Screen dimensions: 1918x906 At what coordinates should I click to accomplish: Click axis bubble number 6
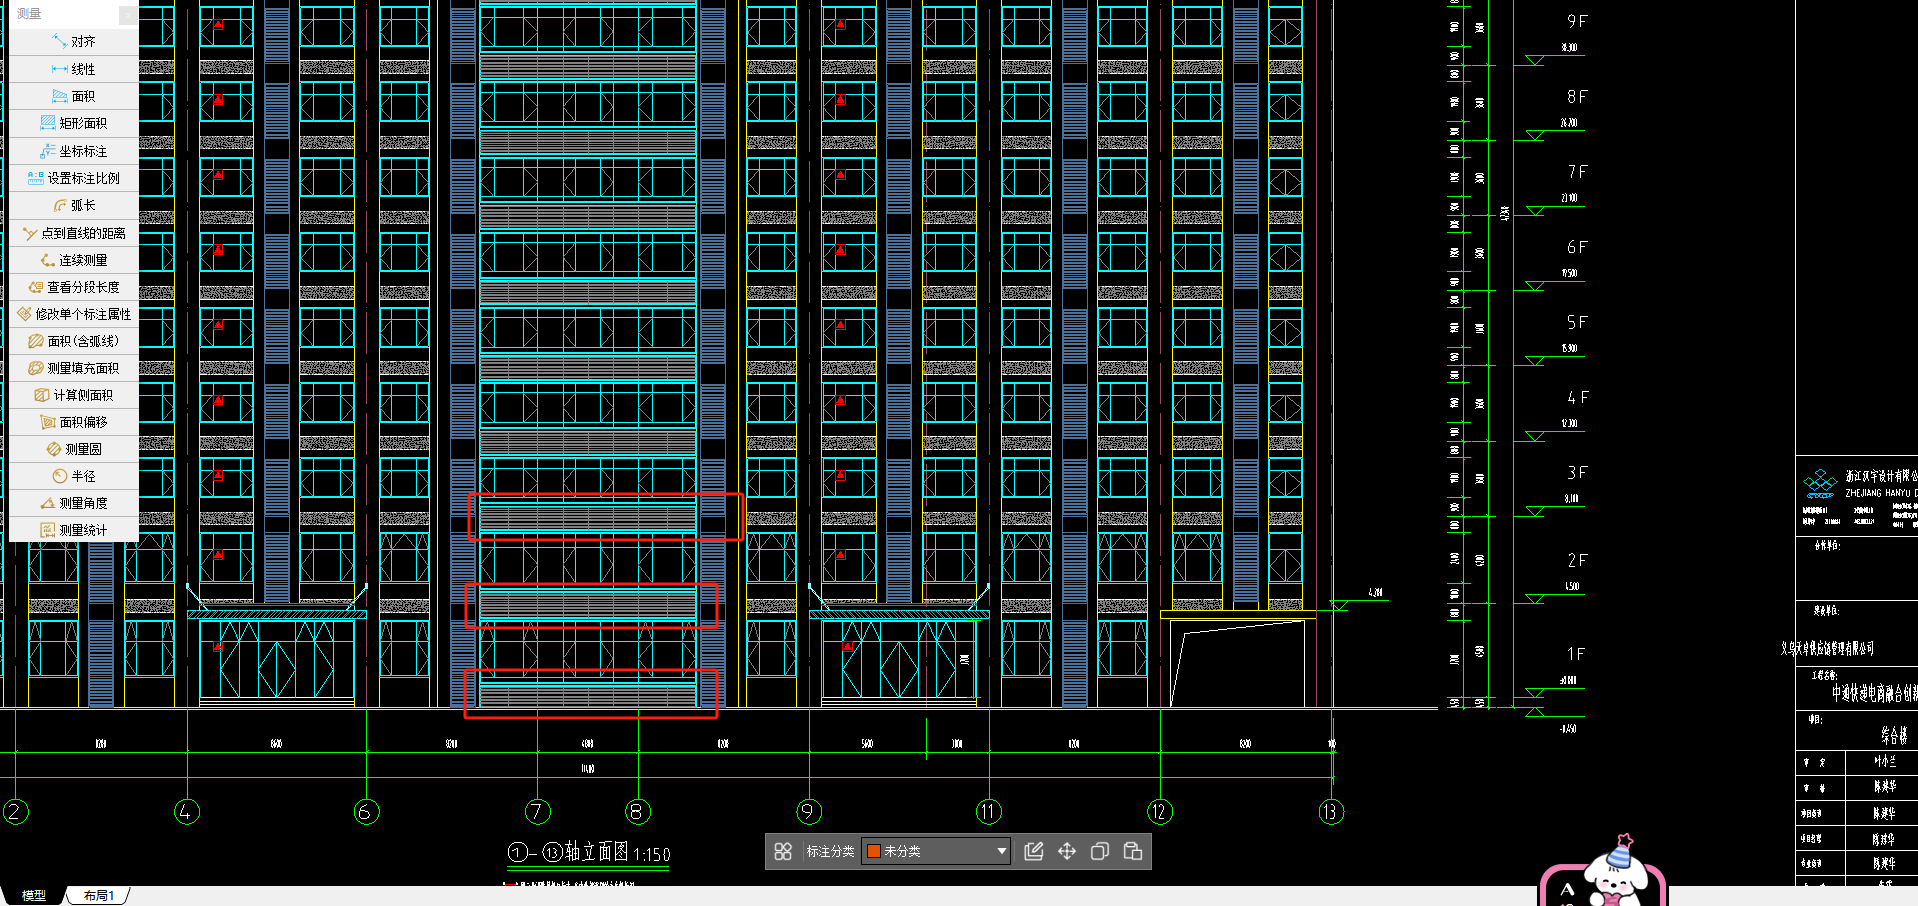coord(366,812)
